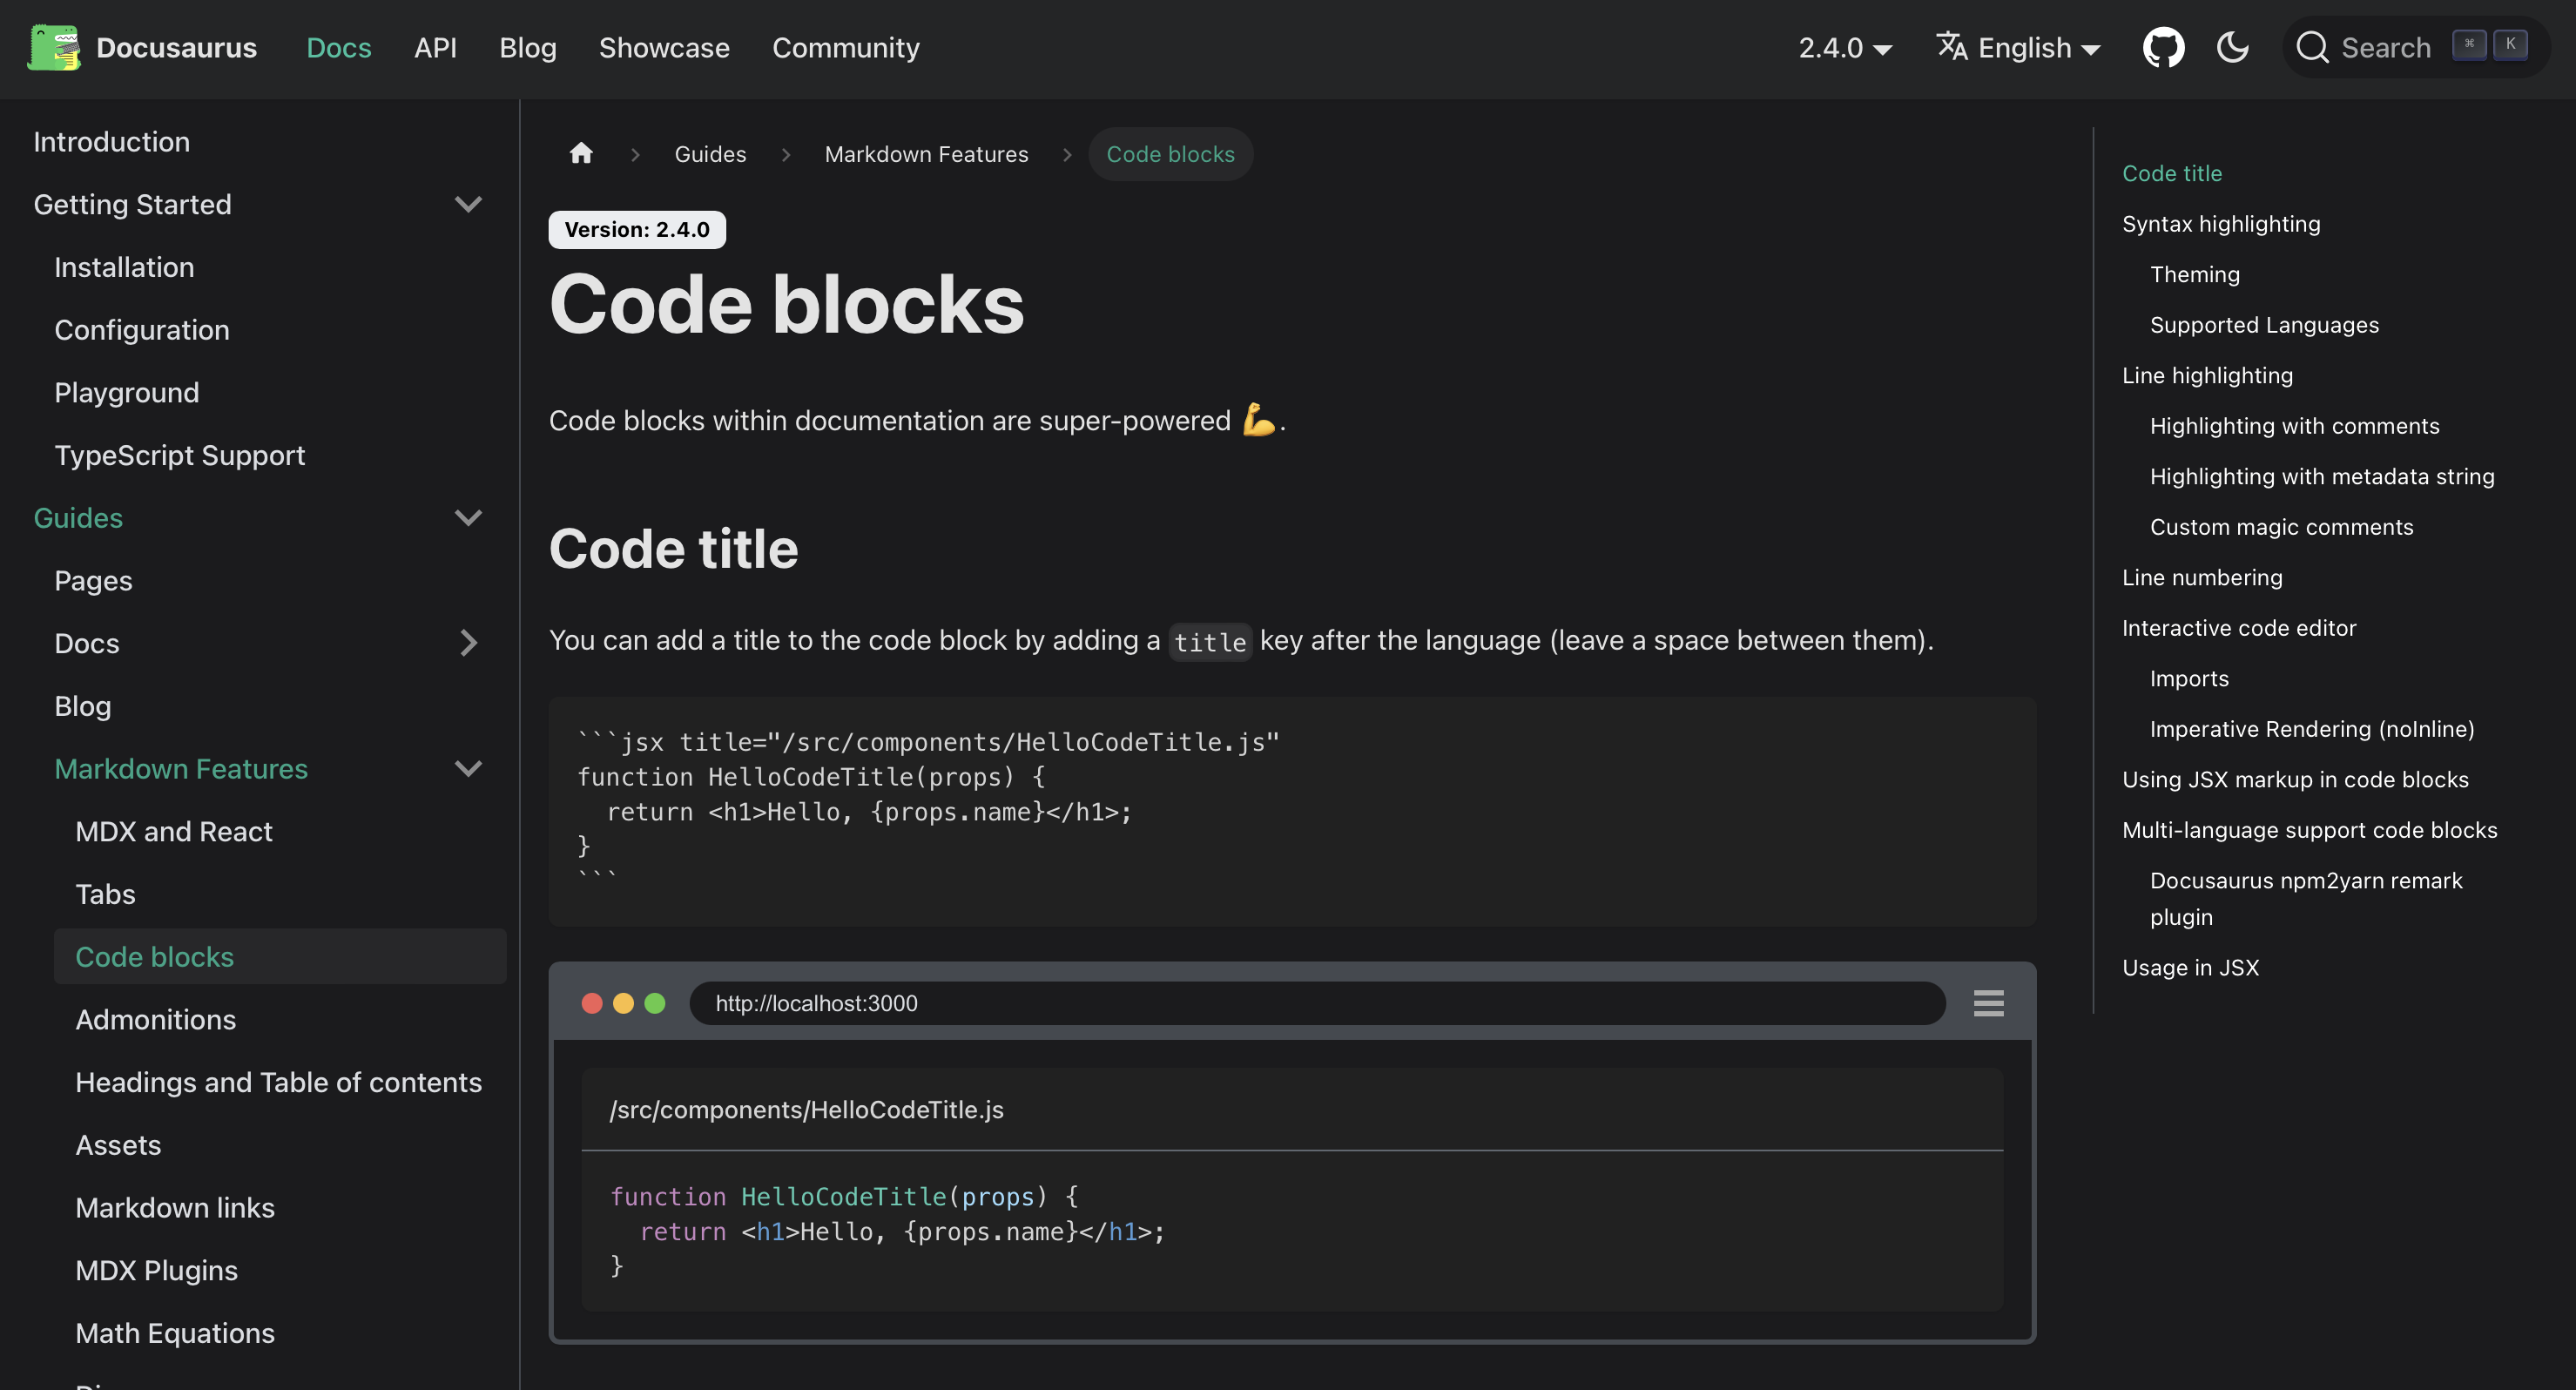The height and width of the screenshot is (1390, 2576).
Task: Click the Docusaurus dinosaur logo
Action: 54,47
